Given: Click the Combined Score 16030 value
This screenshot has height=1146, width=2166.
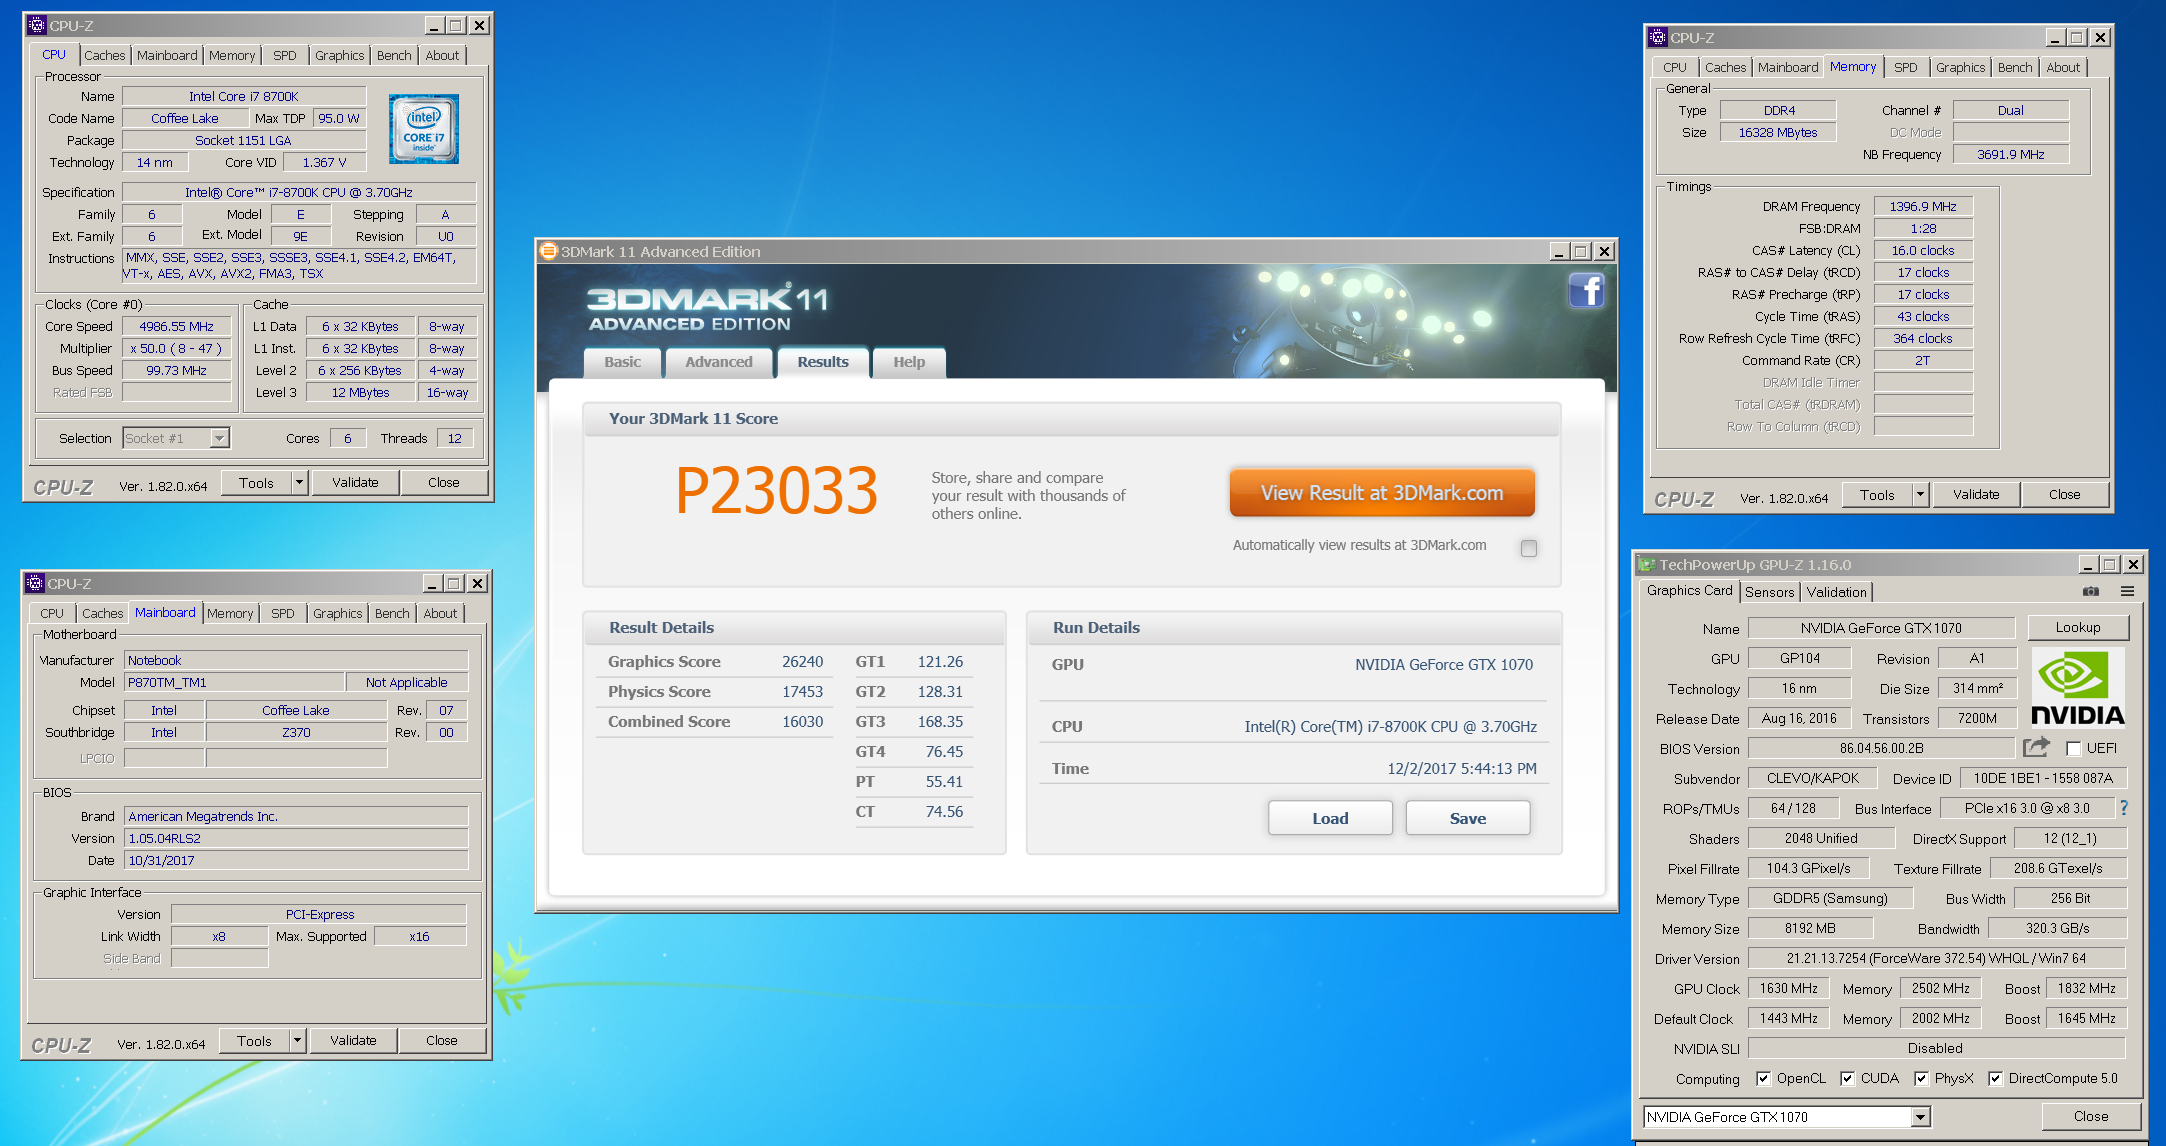Looking at the screenshot, I should click(802, 722).
